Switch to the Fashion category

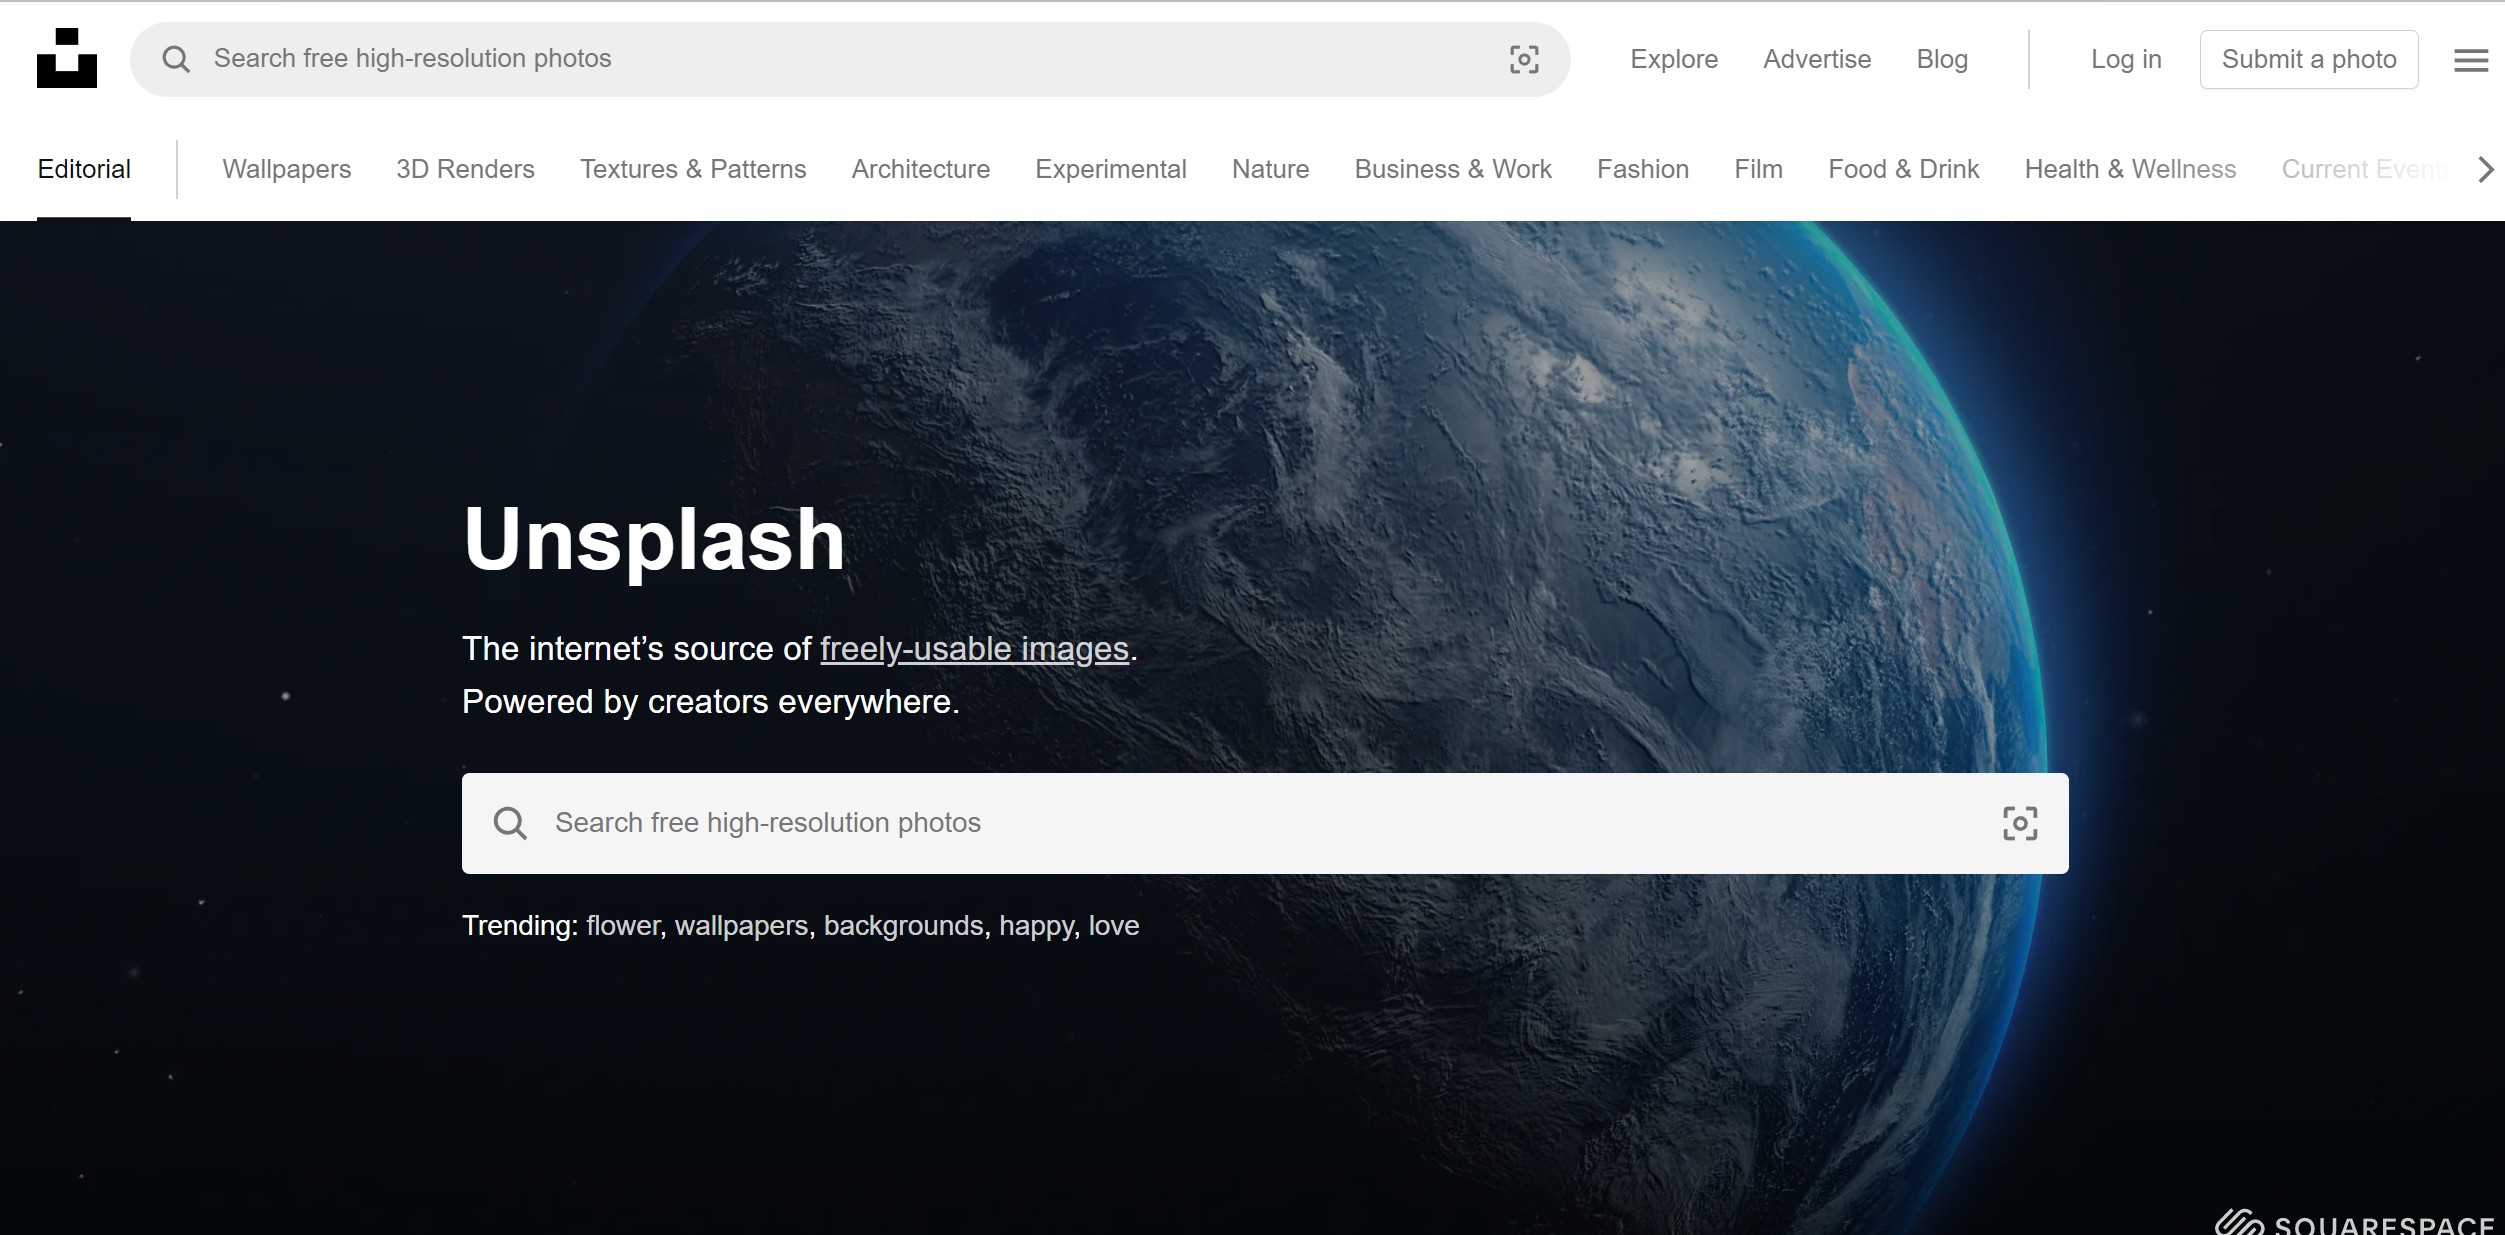(1643, 169)
